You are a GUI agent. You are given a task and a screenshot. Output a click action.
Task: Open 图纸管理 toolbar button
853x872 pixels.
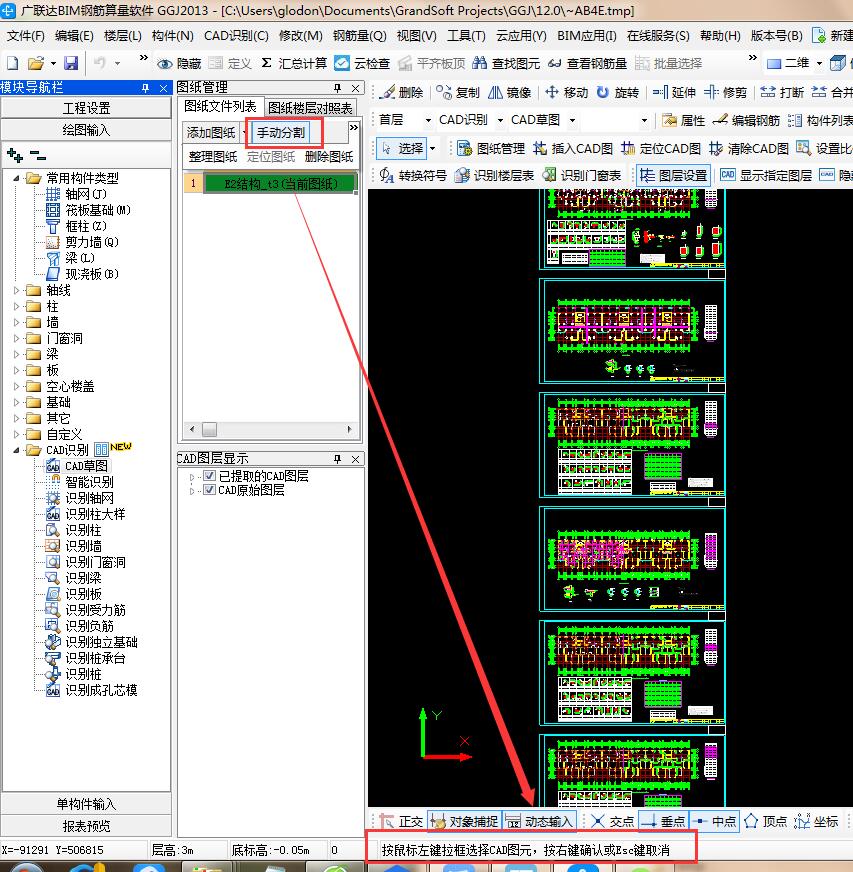click(x=490, y=148)
